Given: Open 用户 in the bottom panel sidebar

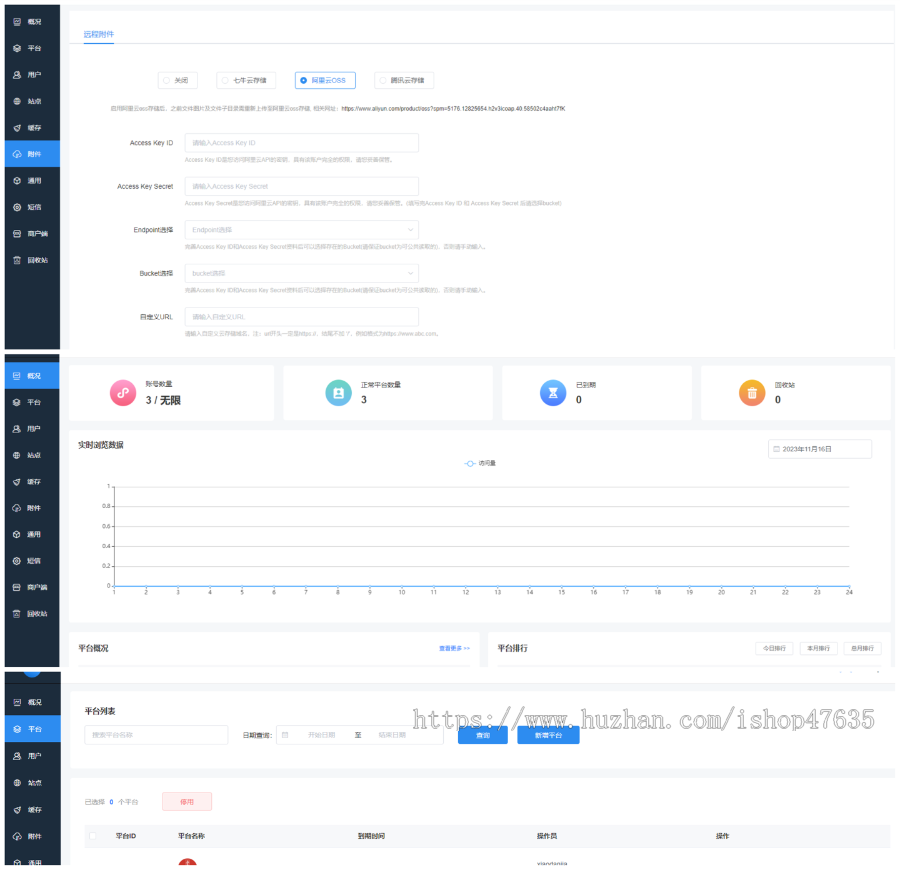Looking at the screenshot, I should [32, 756].
